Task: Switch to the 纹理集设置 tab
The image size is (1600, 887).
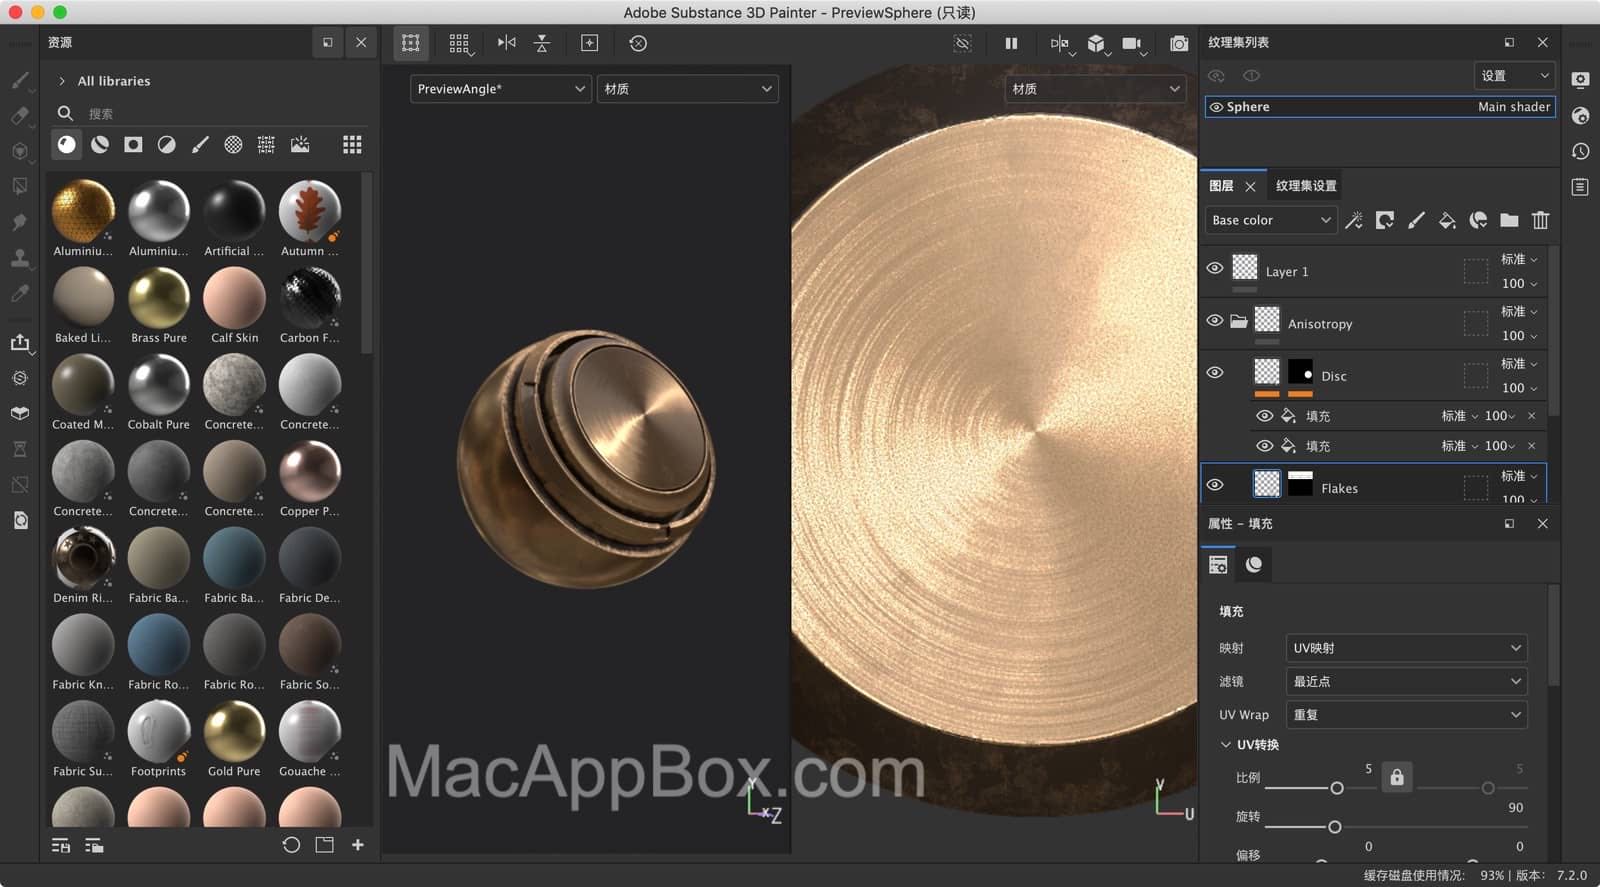Action: click(x=1306, y=186)
